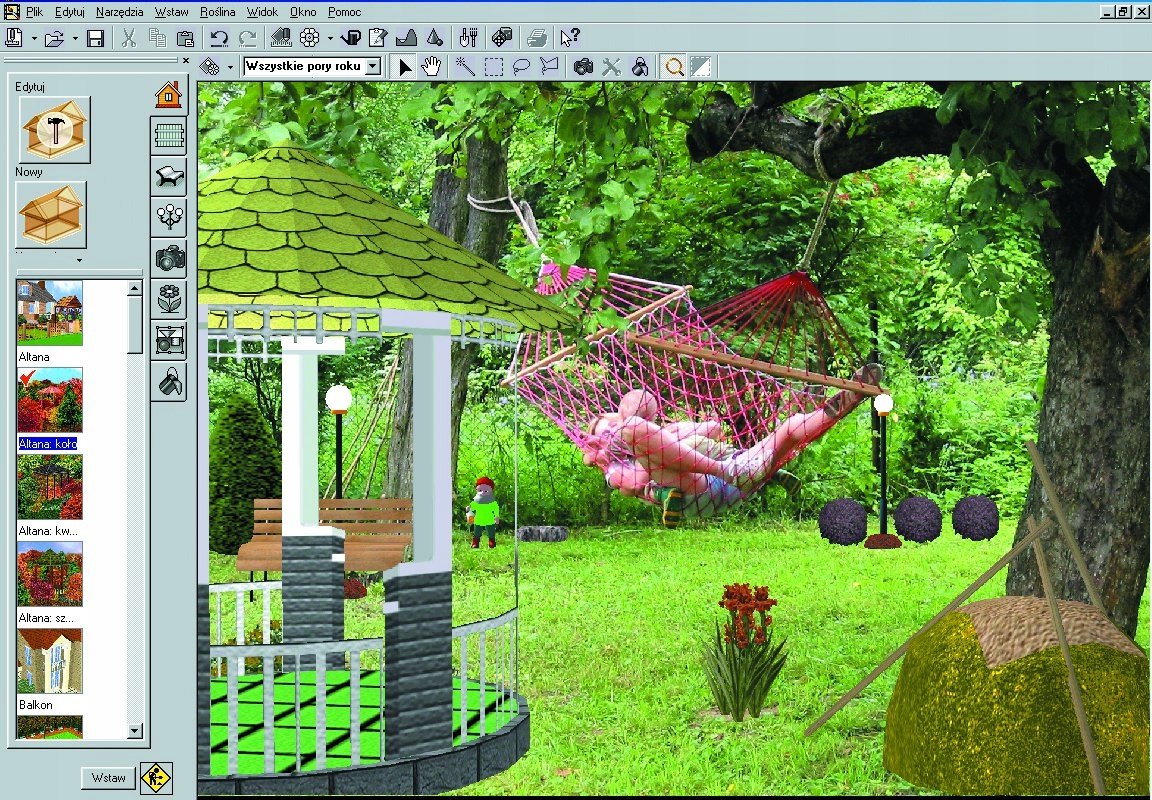Image resolution: width=1152 pixels, height=800 pixels.
Task: Click the Cut scissors icon
Action: (129, 37)
